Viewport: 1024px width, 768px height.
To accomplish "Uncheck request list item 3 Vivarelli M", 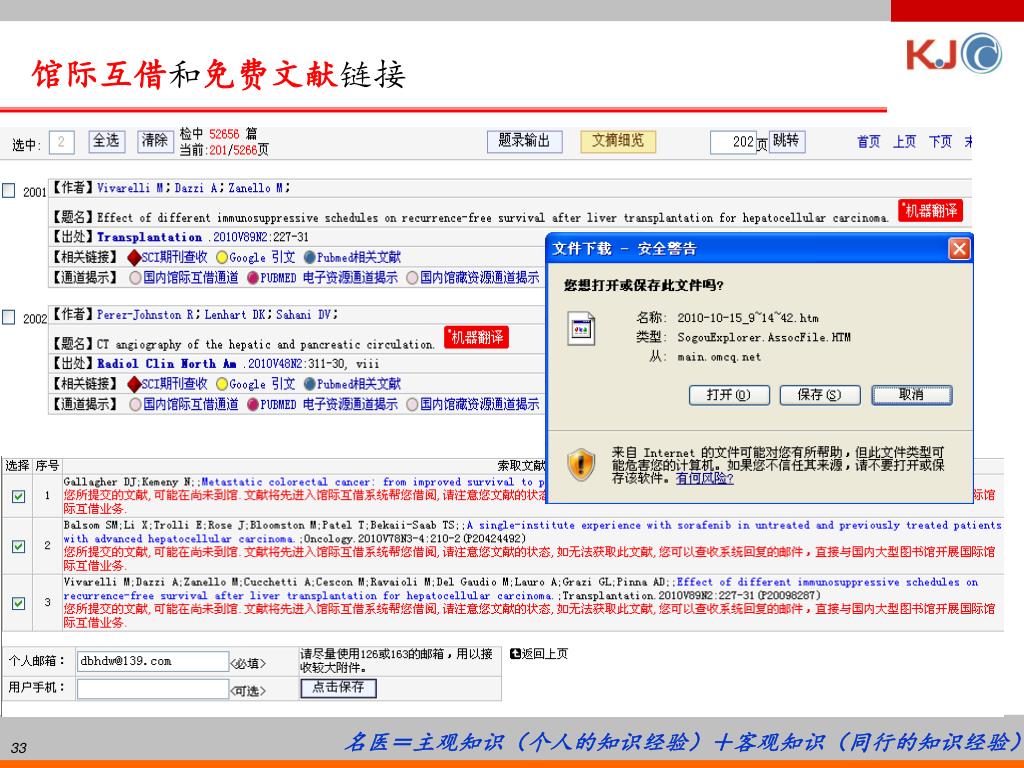I will click(x=18, y=603).
